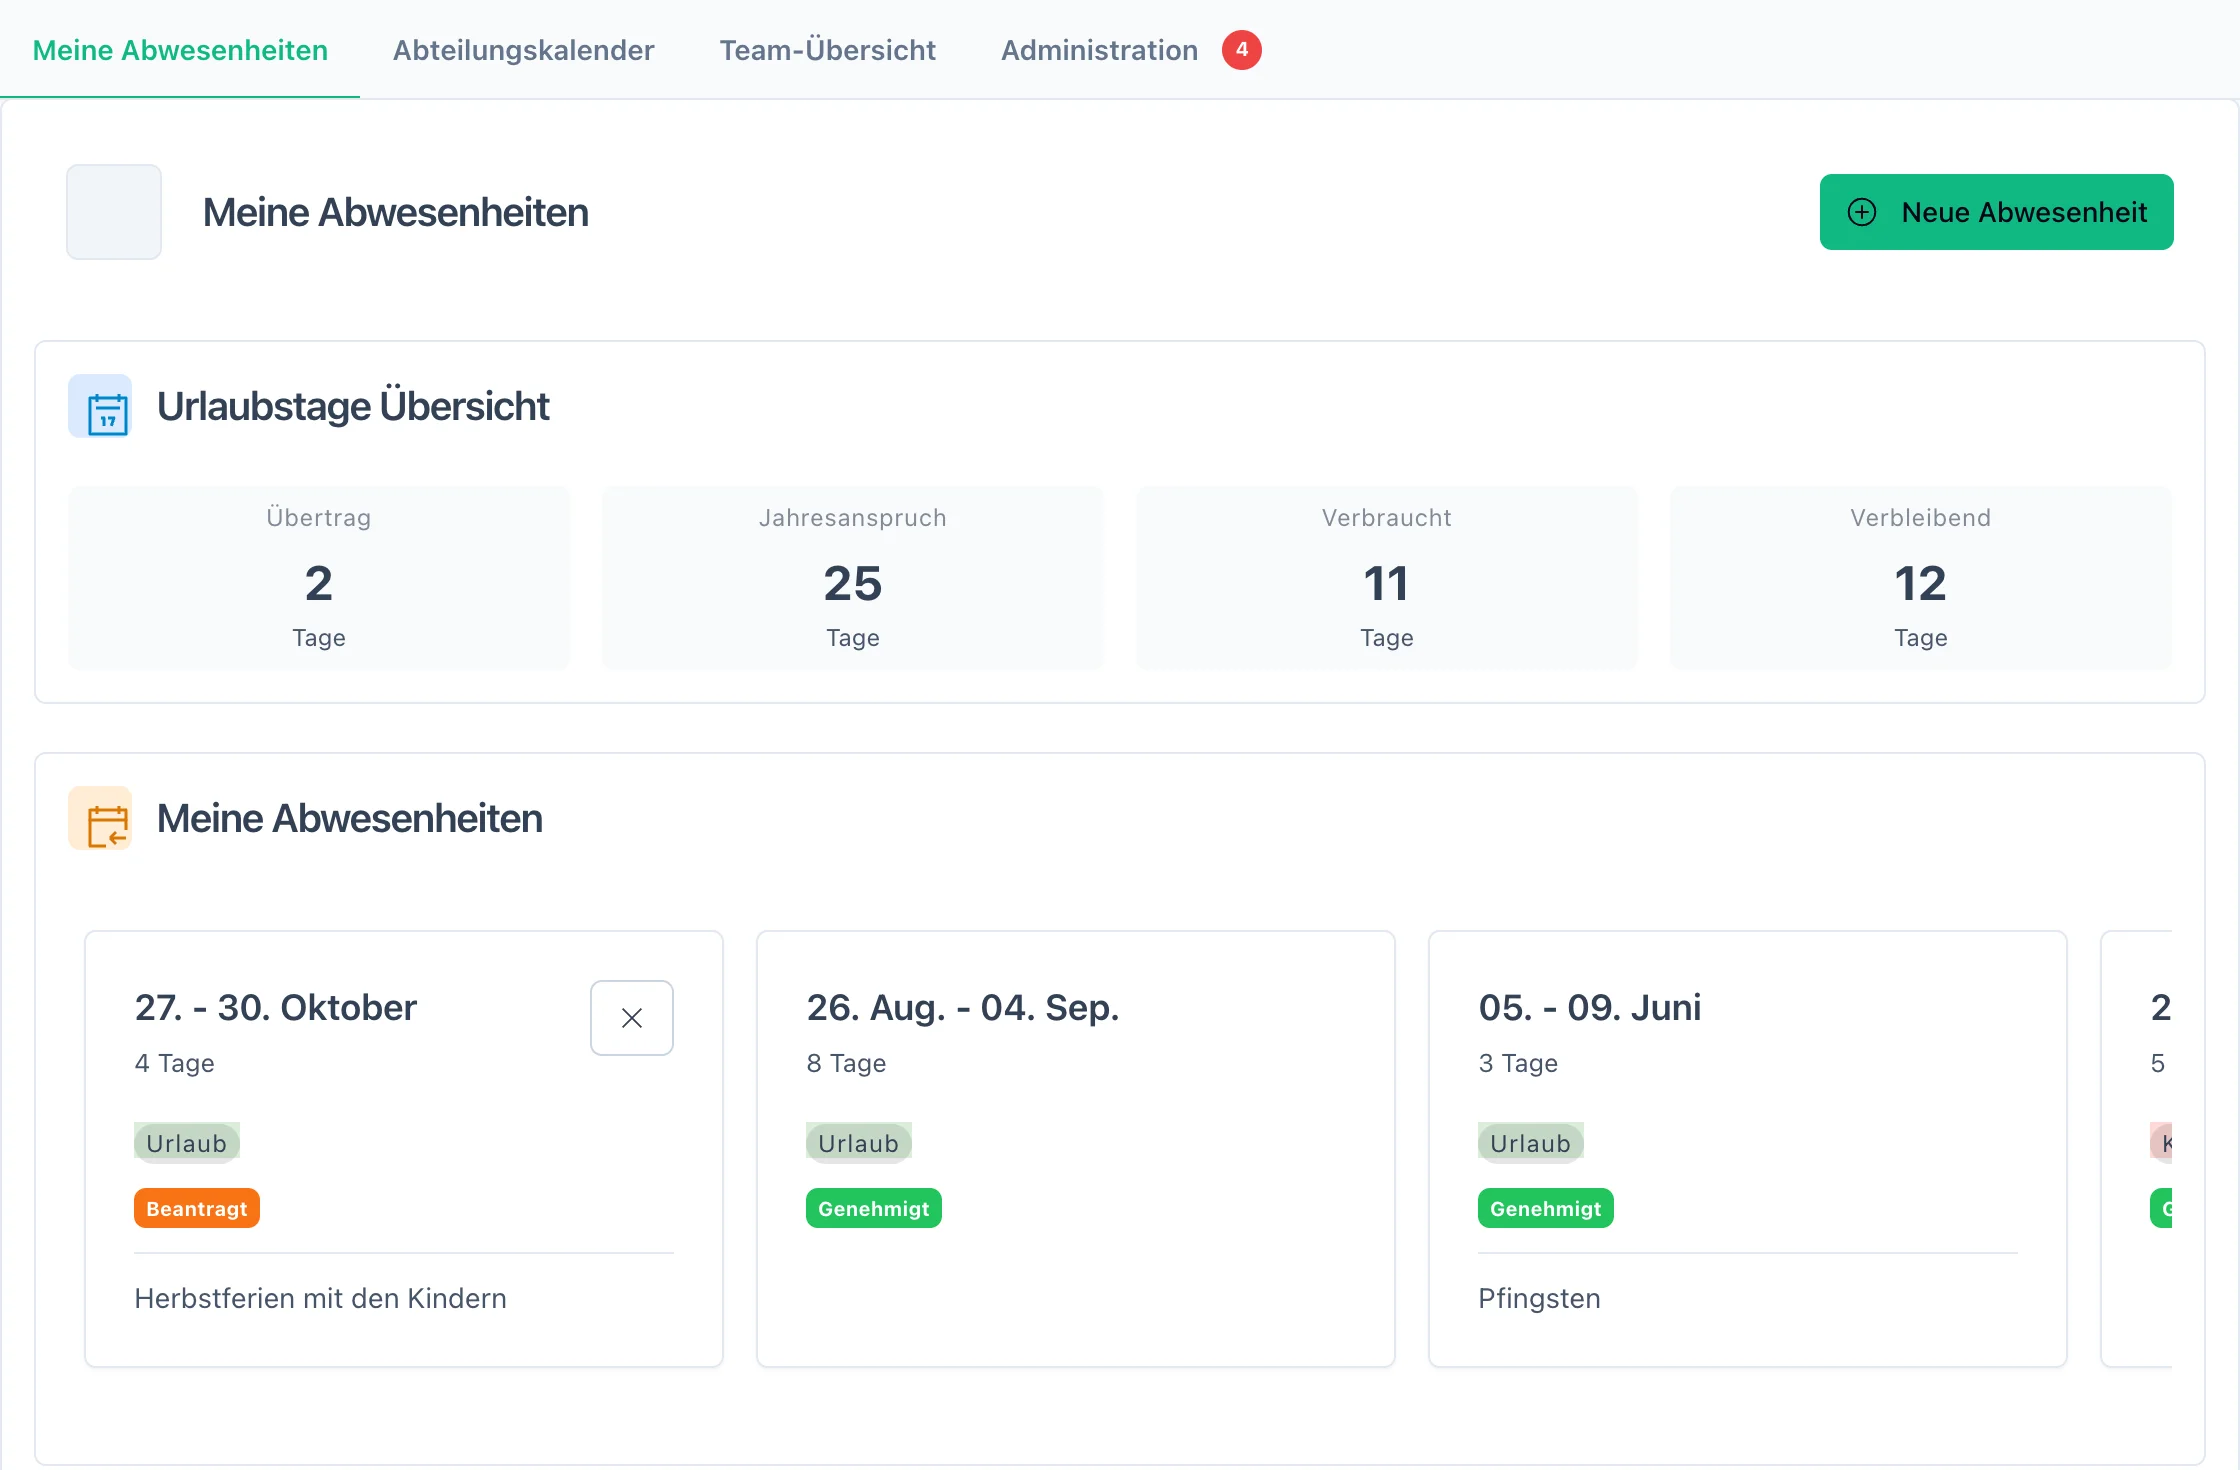Click the Verbraucht value 11
This screenshot has height=1470, width=2240.
[1386, 583]
